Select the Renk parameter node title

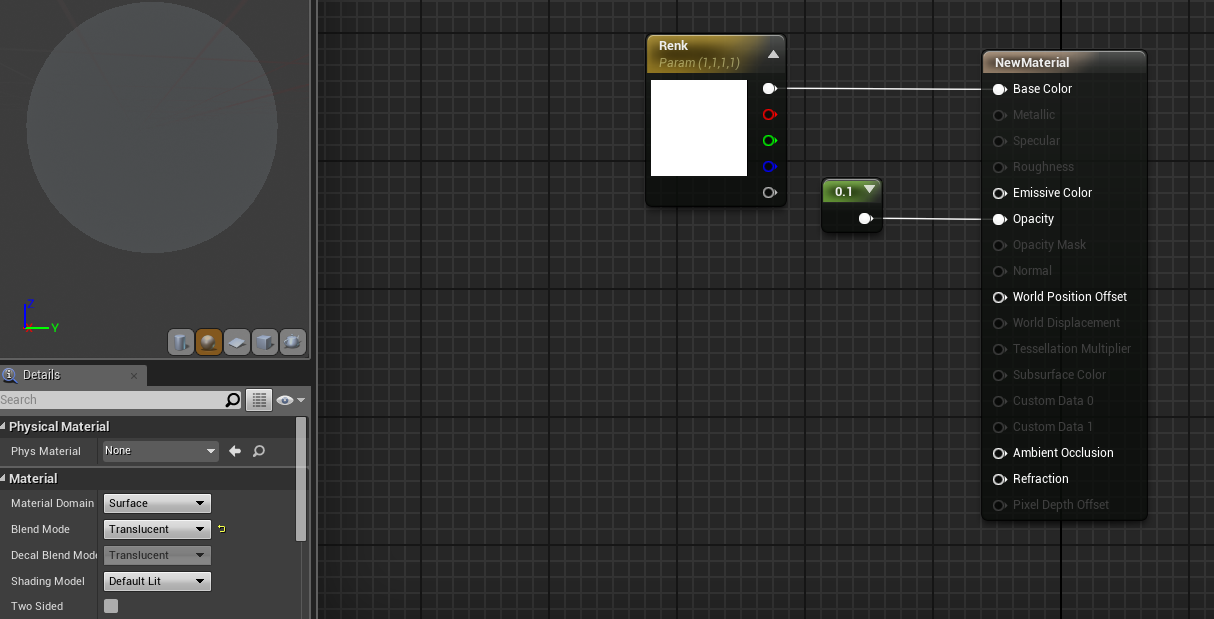click(674, 46)
